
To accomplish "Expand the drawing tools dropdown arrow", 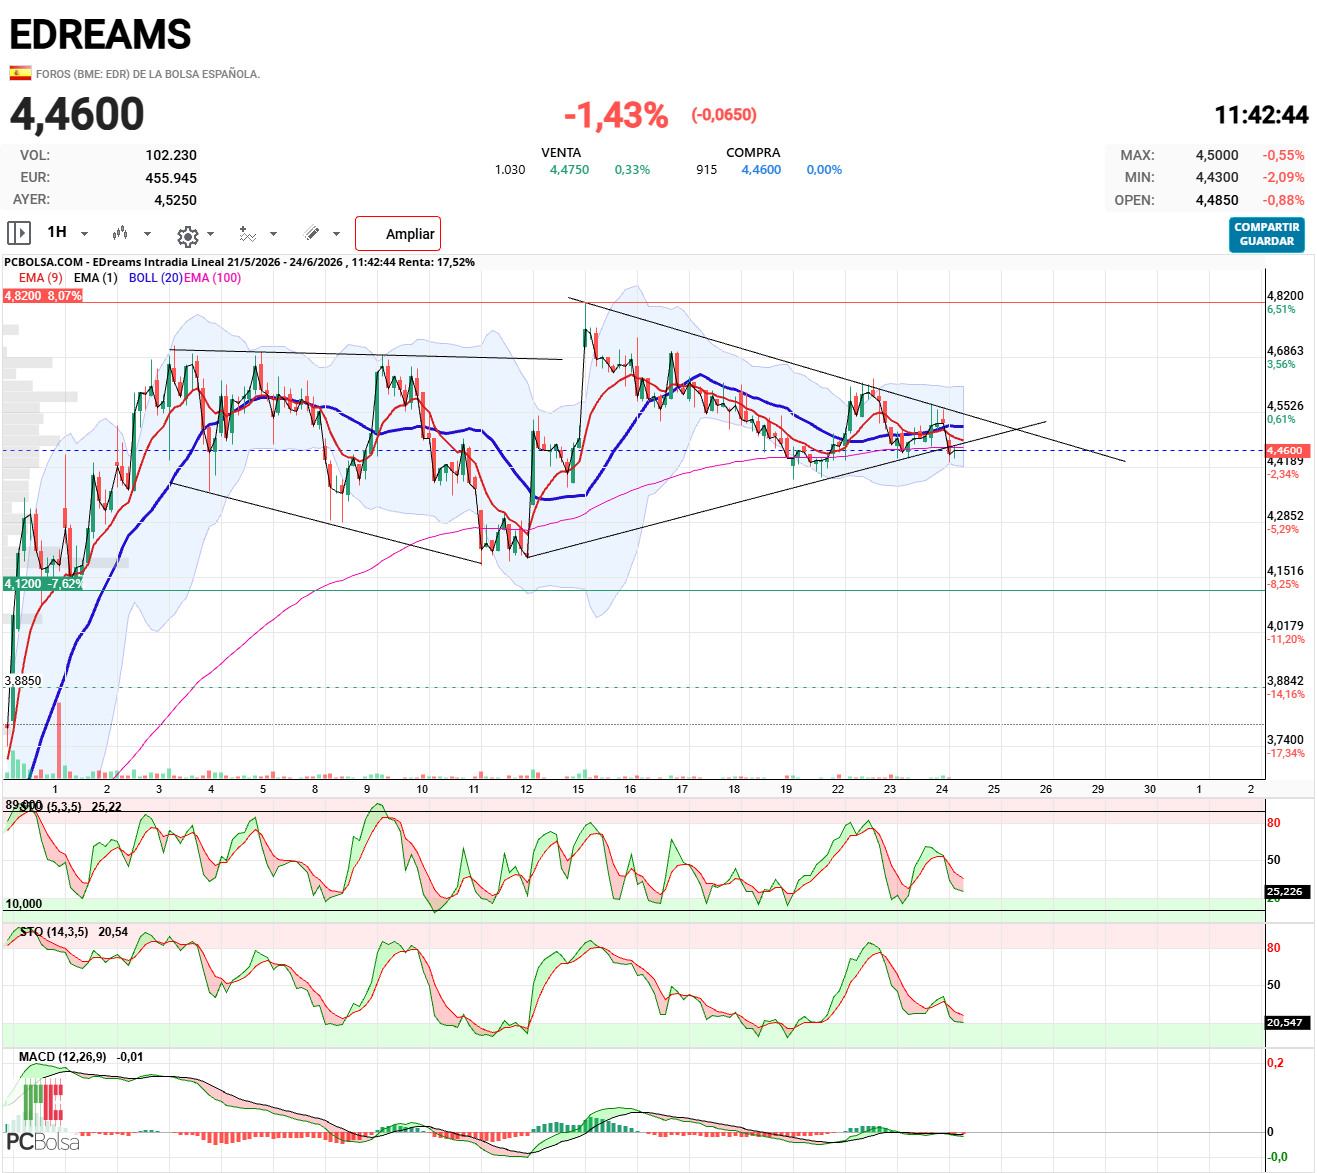I will (336, 234).
